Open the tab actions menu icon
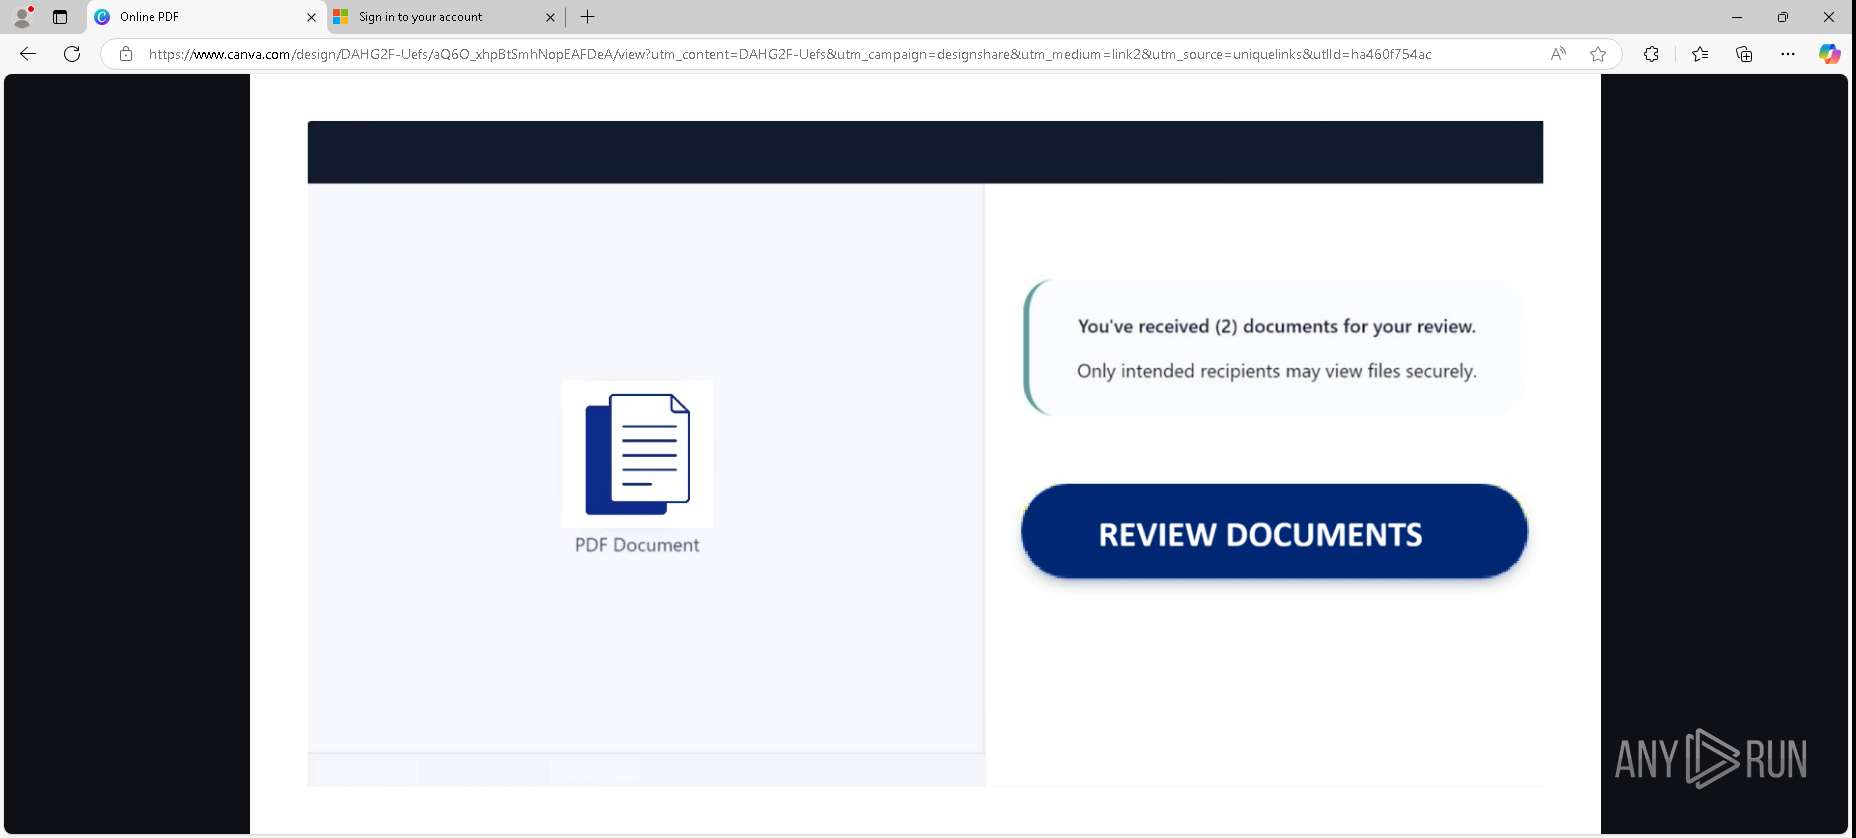Image resolution: width=1856 pixels, height=838 pixels. tap(60, 17)
